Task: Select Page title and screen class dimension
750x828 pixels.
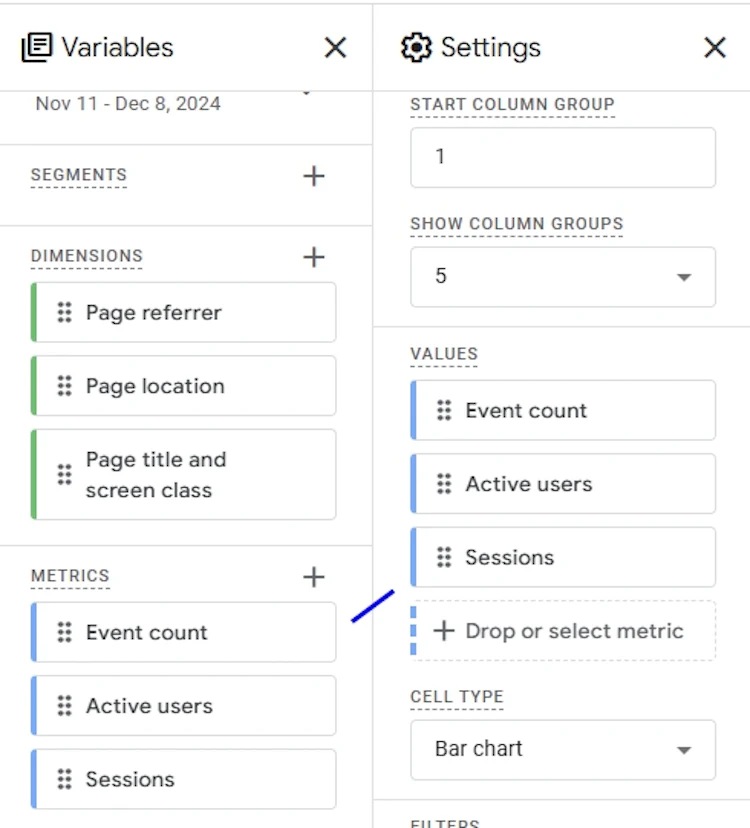Action: [183, 474]
